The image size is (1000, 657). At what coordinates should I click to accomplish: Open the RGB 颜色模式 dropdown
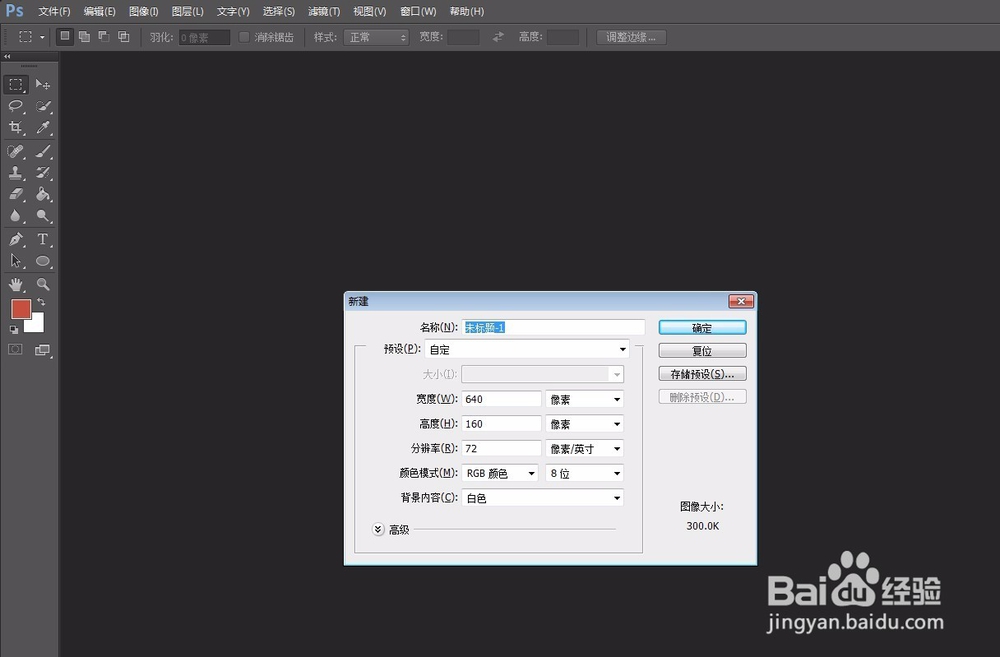tap(500, 472)
